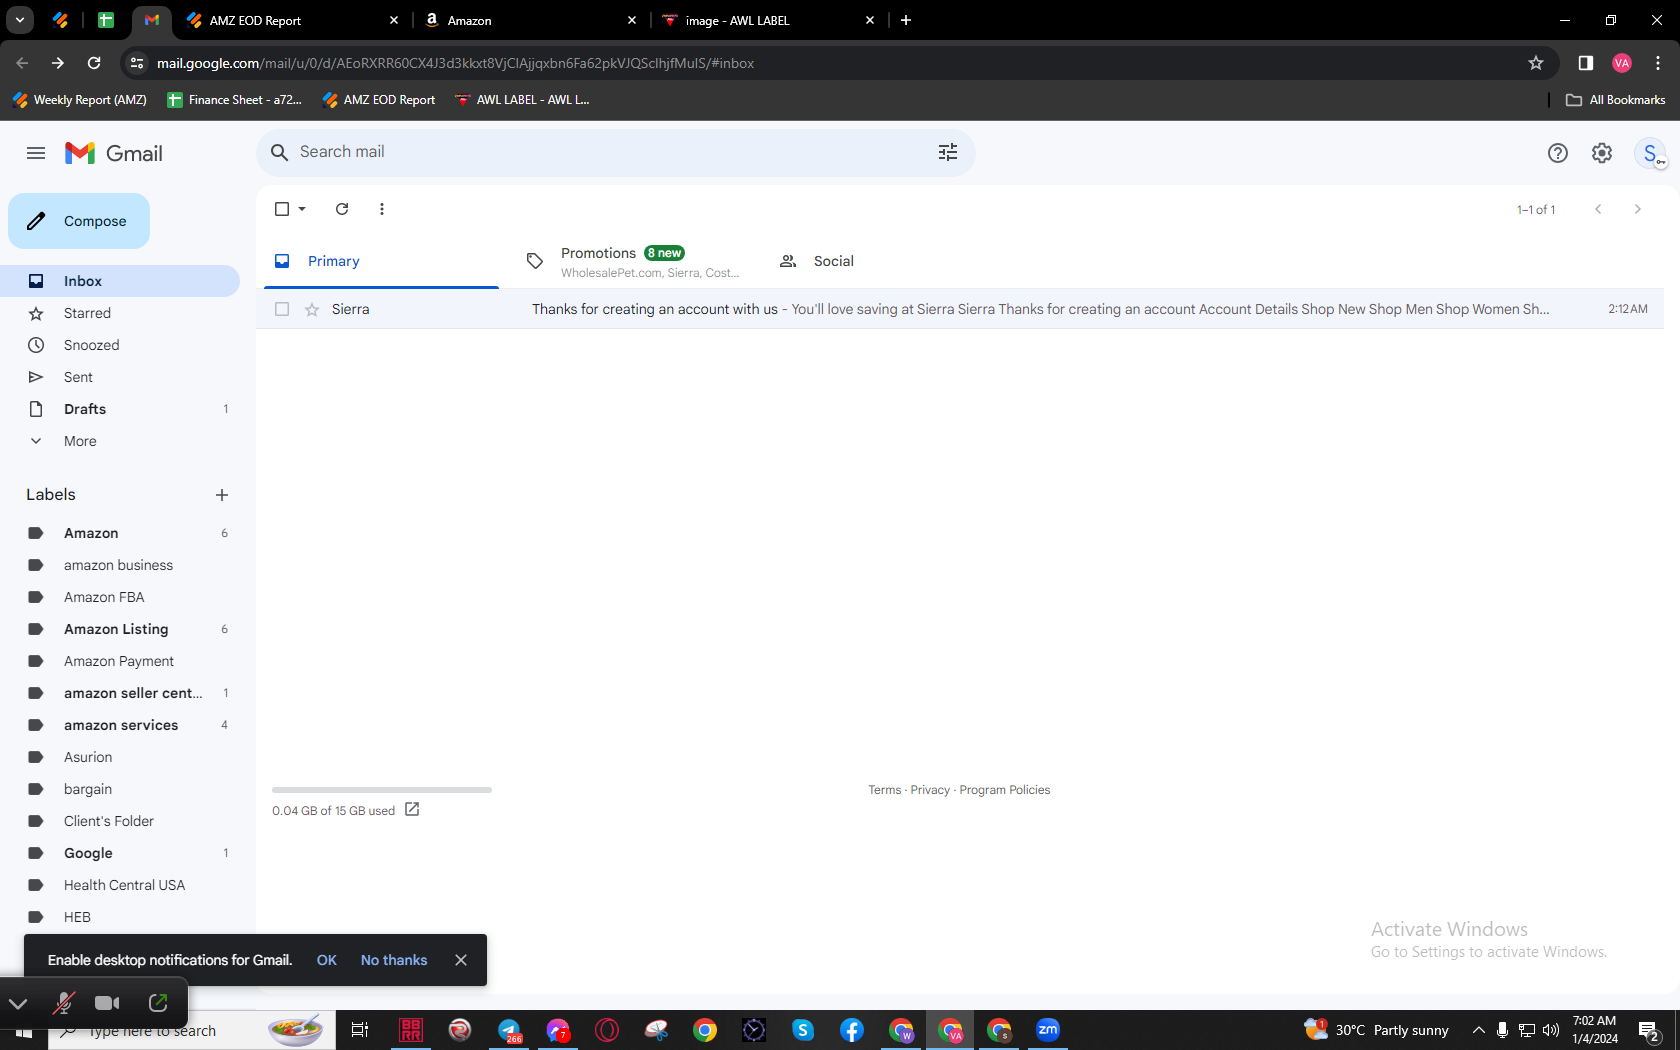Screen dimensions: 1680x1050
Task: Open a new browser tab
Action: pos(906,20)
